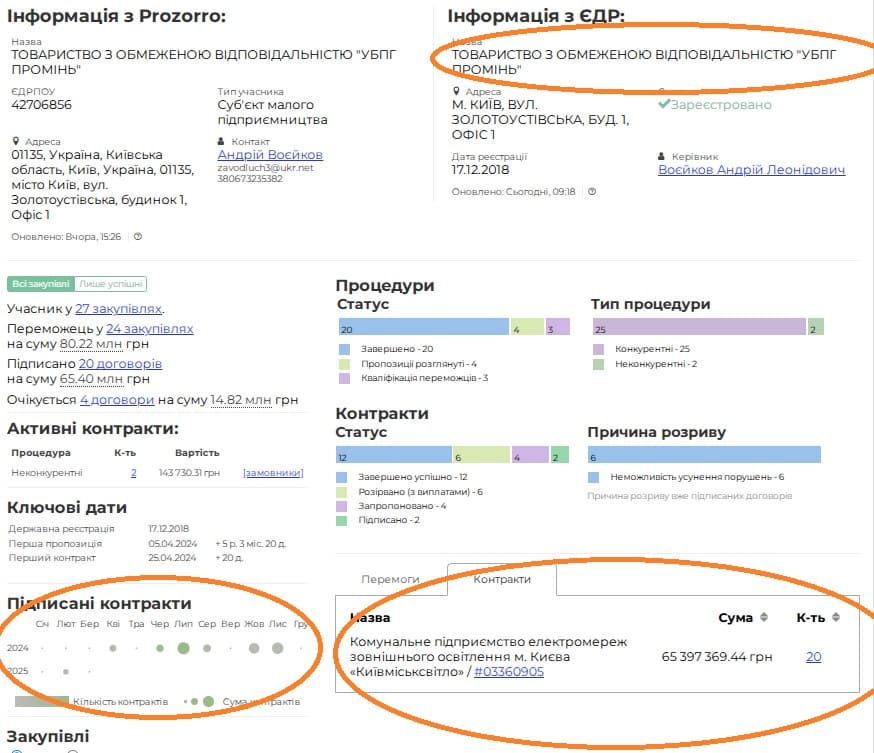Open the 'Андрій Воєйков' contact link
The width and height of the screenshot is (874, 753).
pyautogui.click(x=270, y=155)
